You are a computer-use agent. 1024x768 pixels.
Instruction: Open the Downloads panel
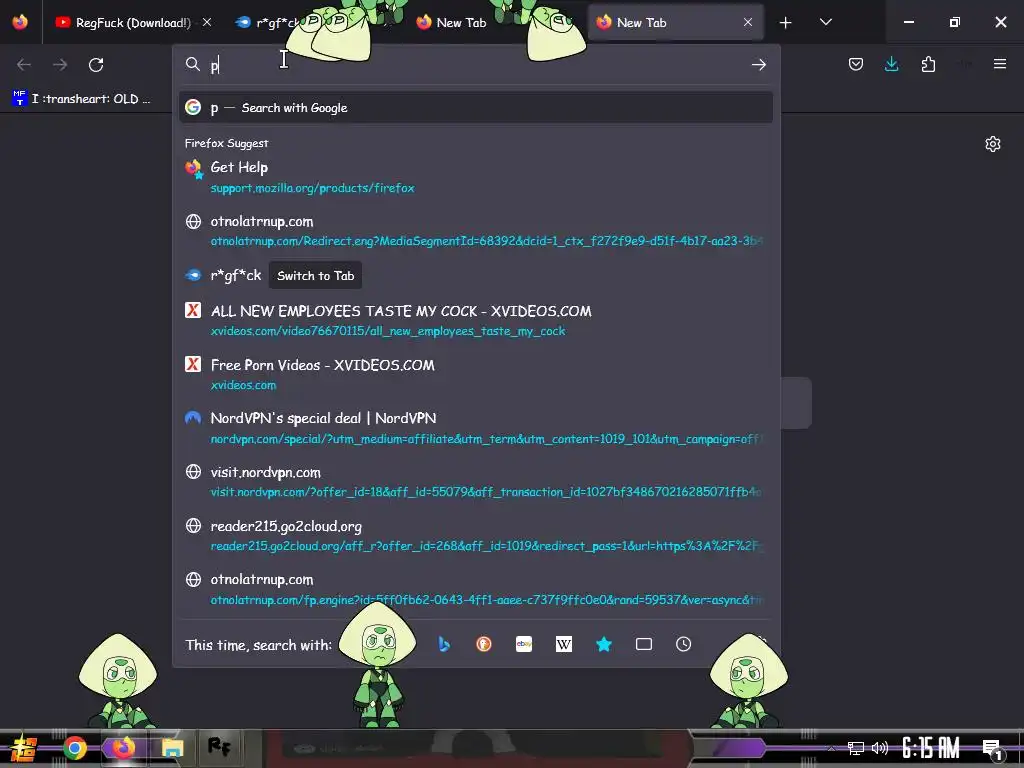891,64
